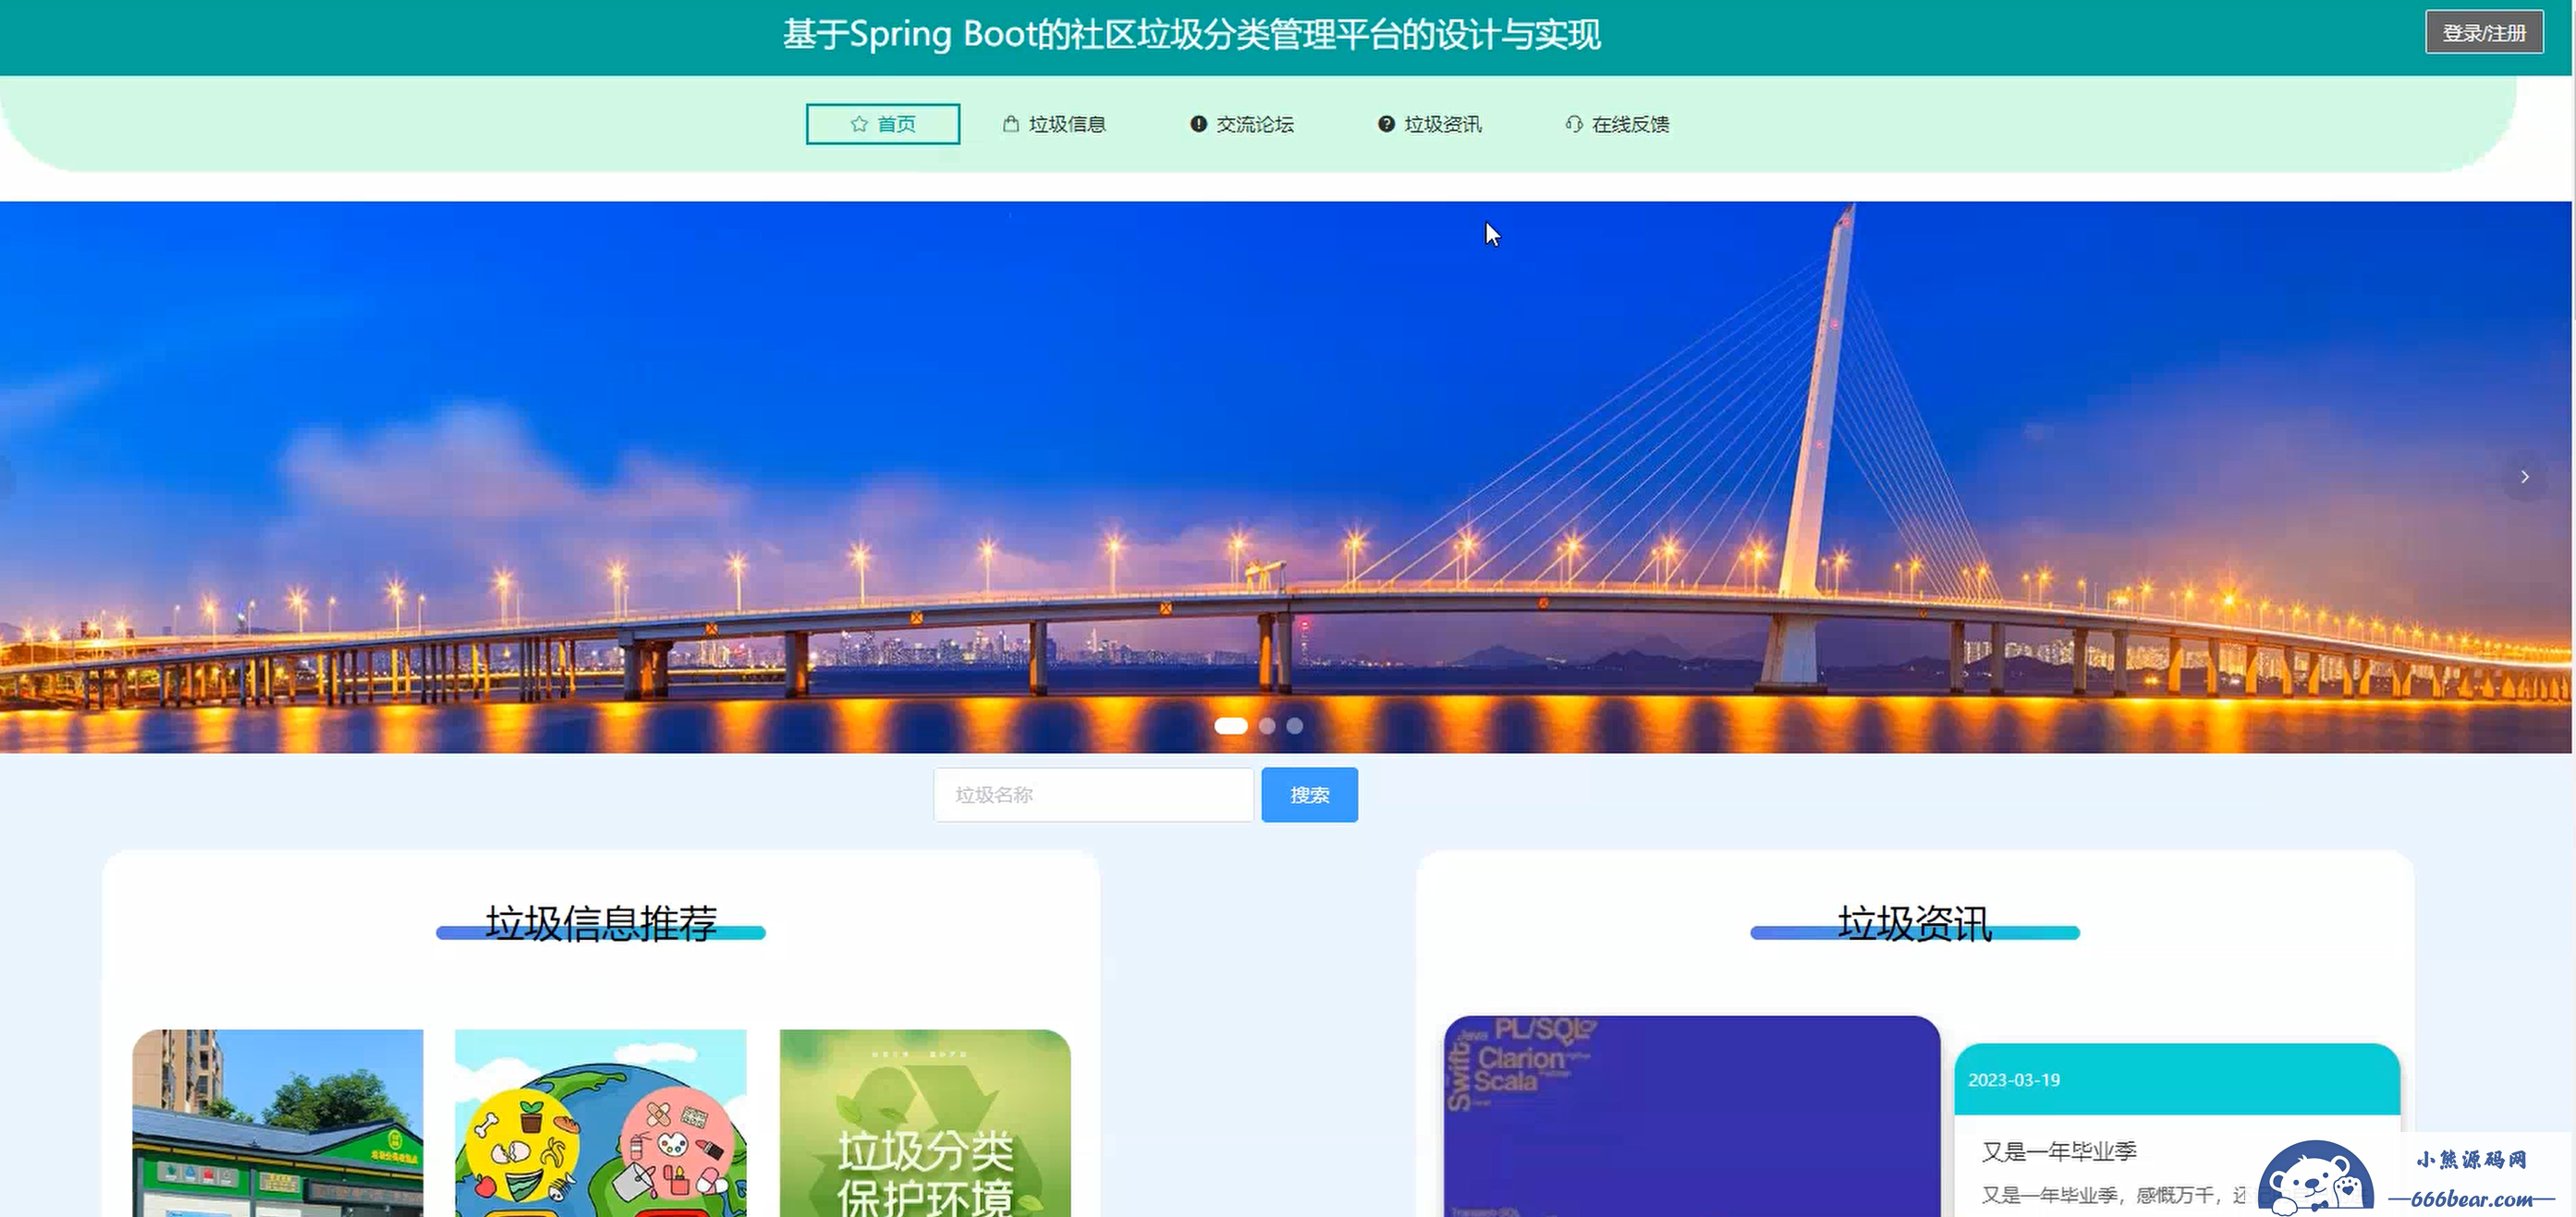Open the cartoon globe garbage card
Screen dimensions: 2576x1217
pyautogui.click(x=600, y=1123)
